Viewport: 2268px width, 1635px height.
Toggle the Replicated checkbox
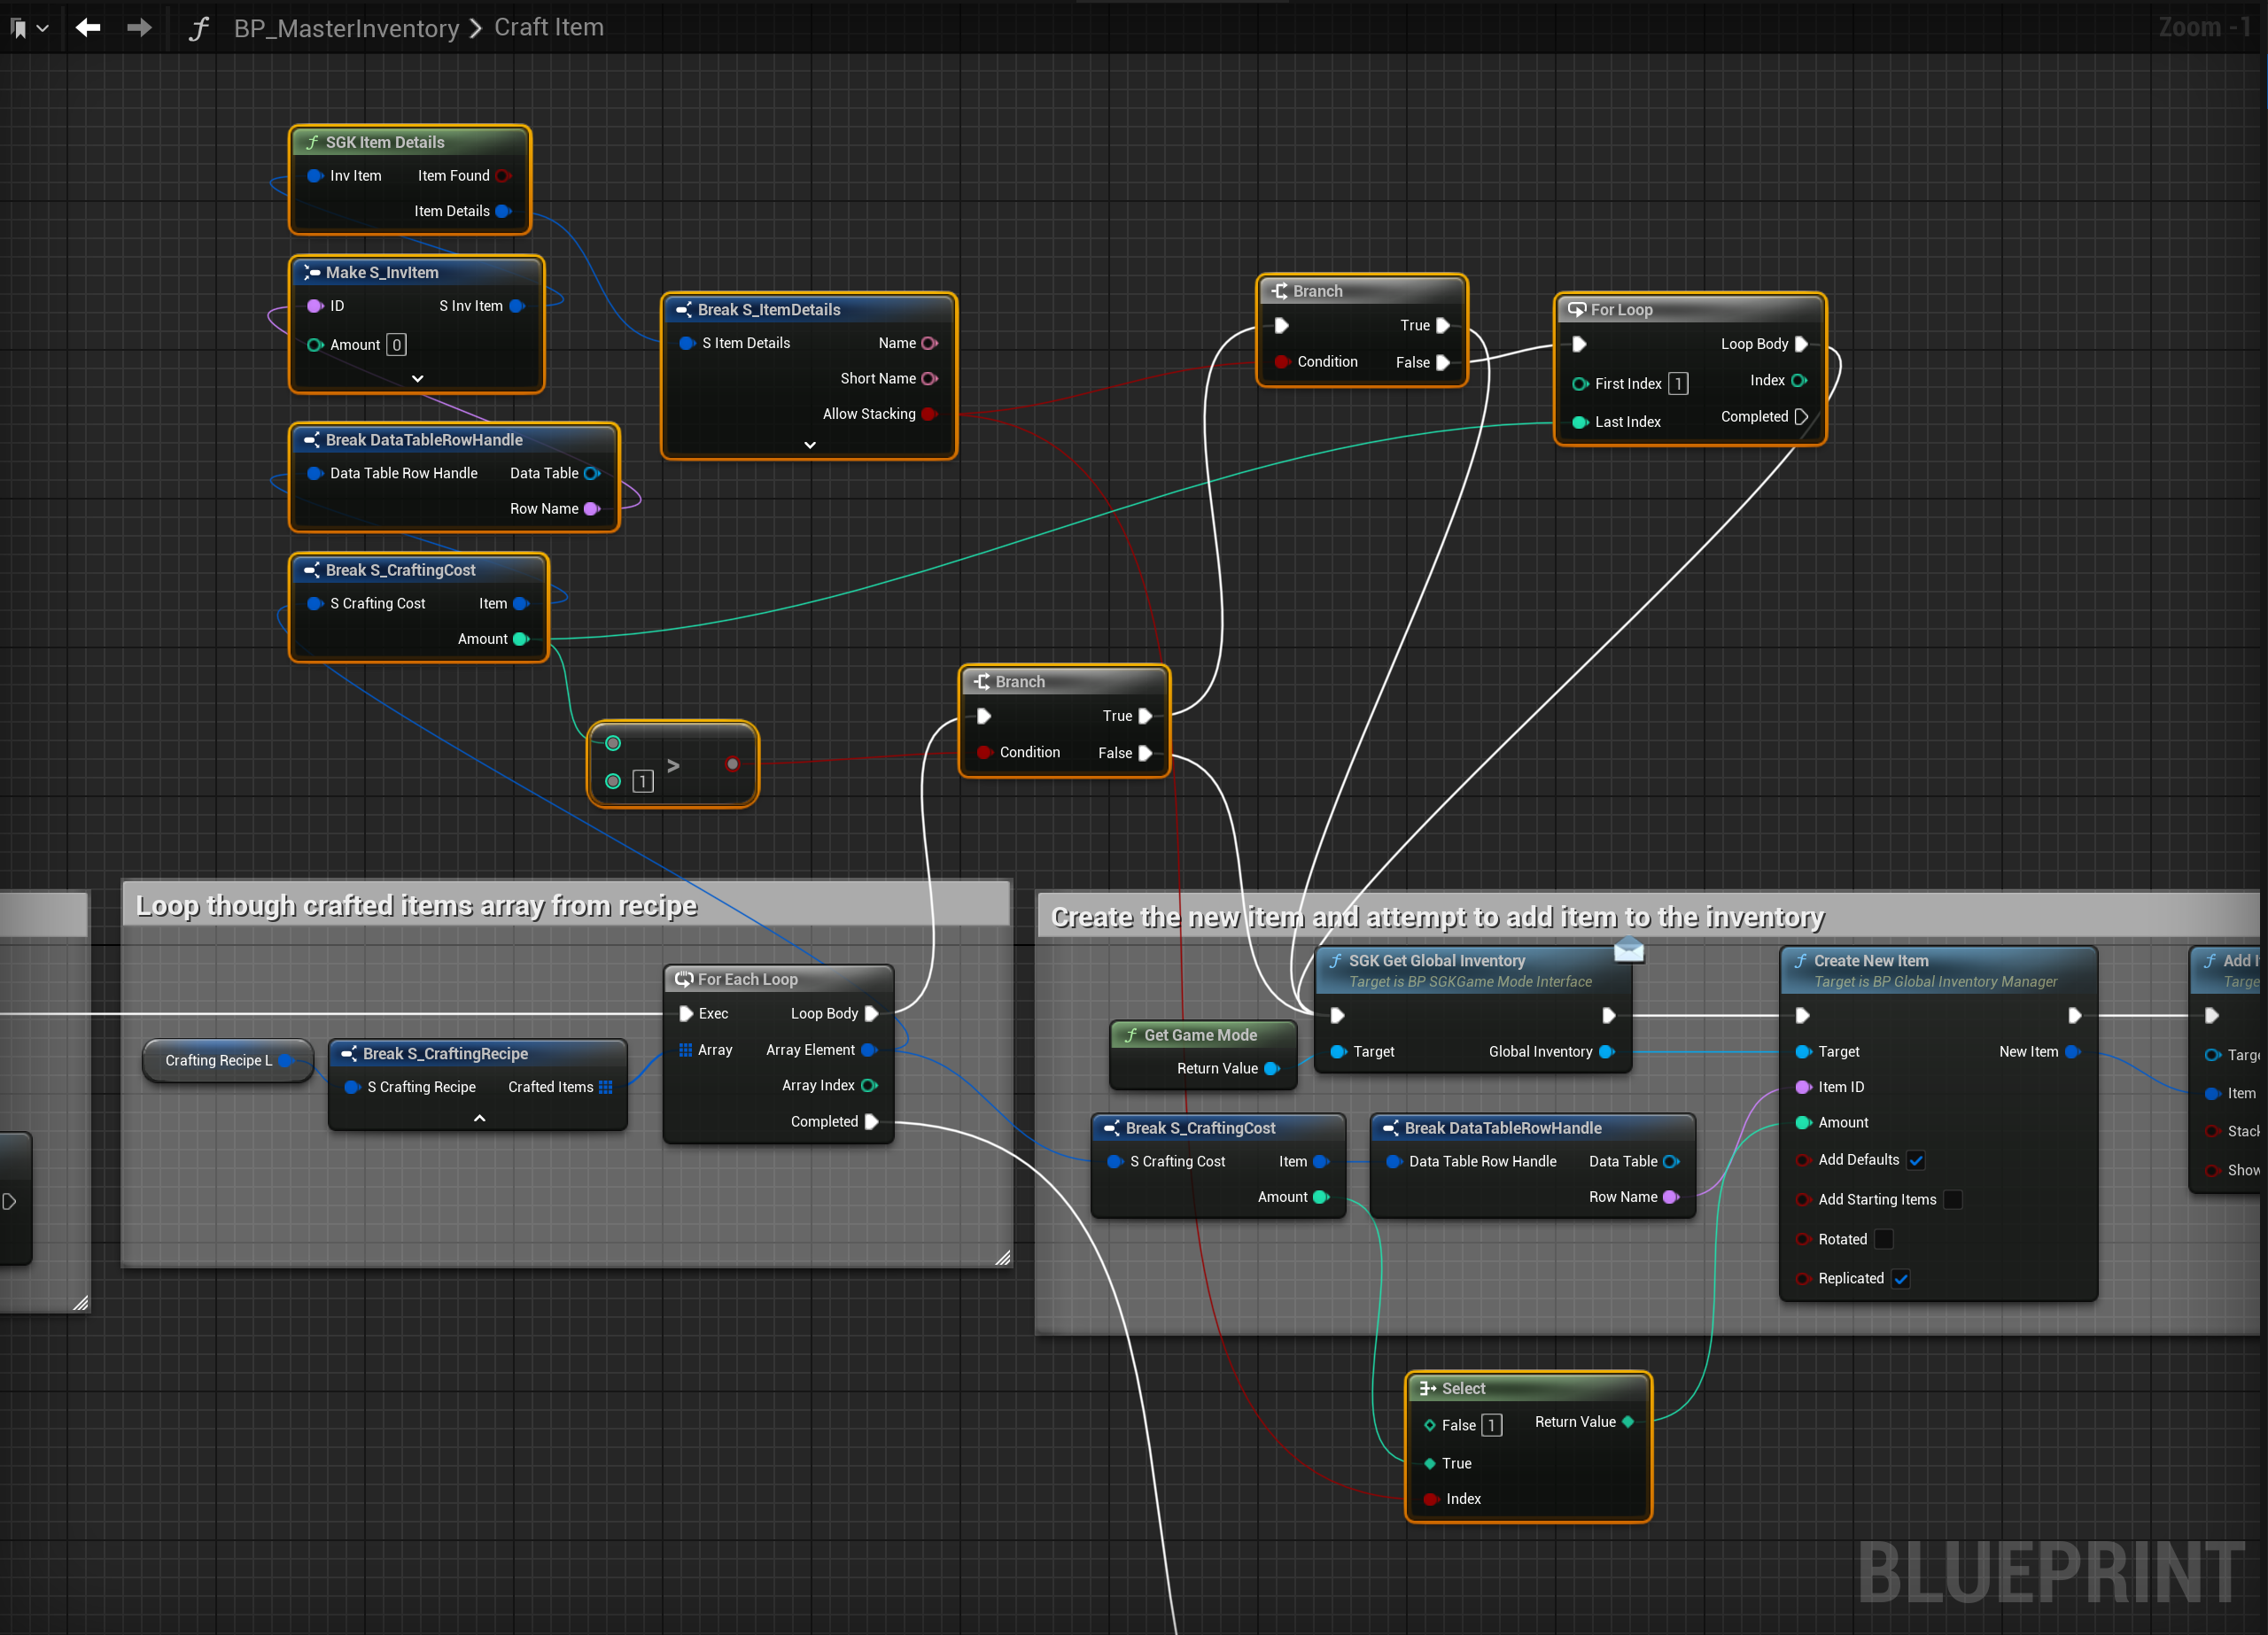click(x=1900, y=1279)
